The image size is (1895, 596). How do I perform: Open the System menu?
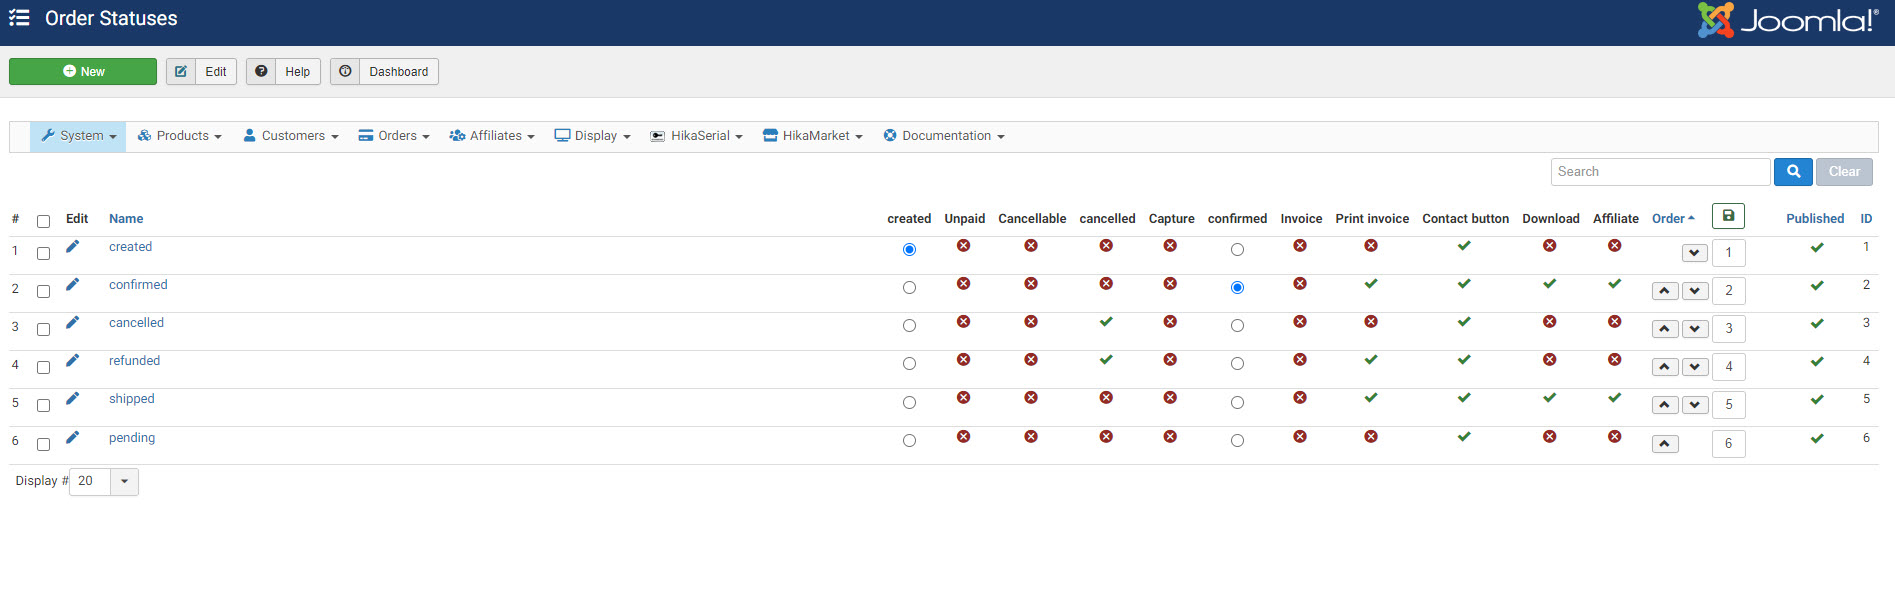79,136
